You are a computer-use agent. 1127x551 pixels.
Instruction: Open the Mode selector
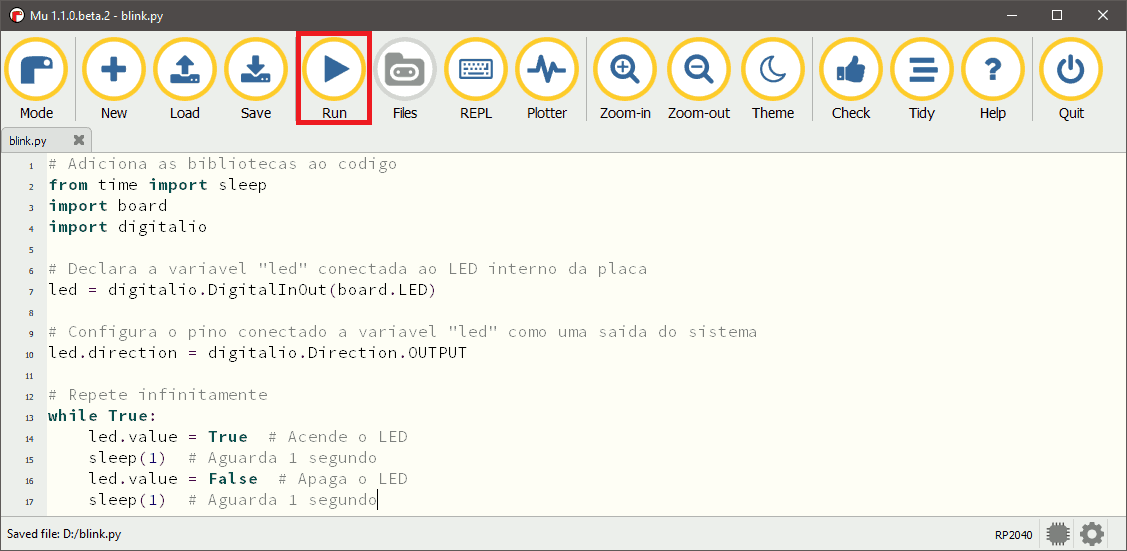(37, 79)
